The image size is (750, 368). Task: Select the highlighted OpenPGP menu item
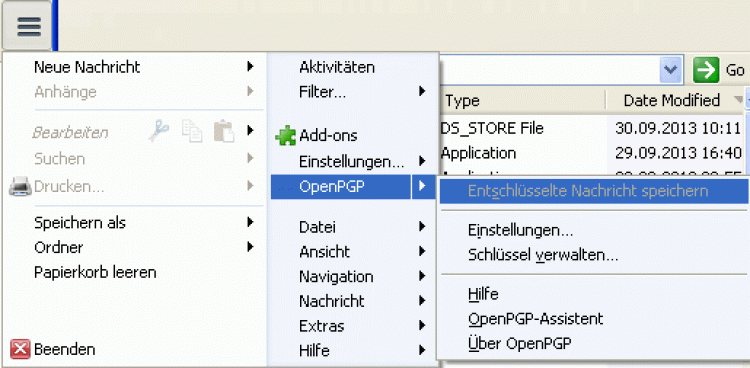pyautogui.click(x=353, y=186)
